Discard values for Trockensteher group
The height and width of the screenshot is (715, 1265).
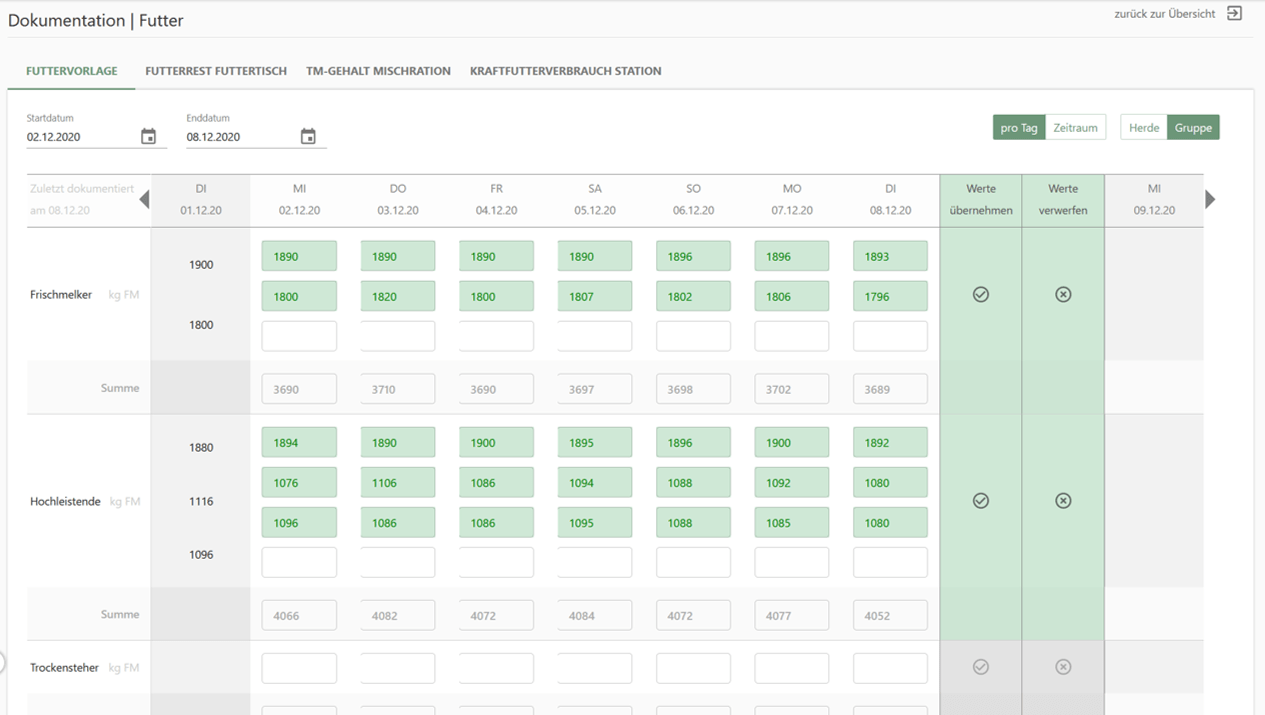(1063, 667)
